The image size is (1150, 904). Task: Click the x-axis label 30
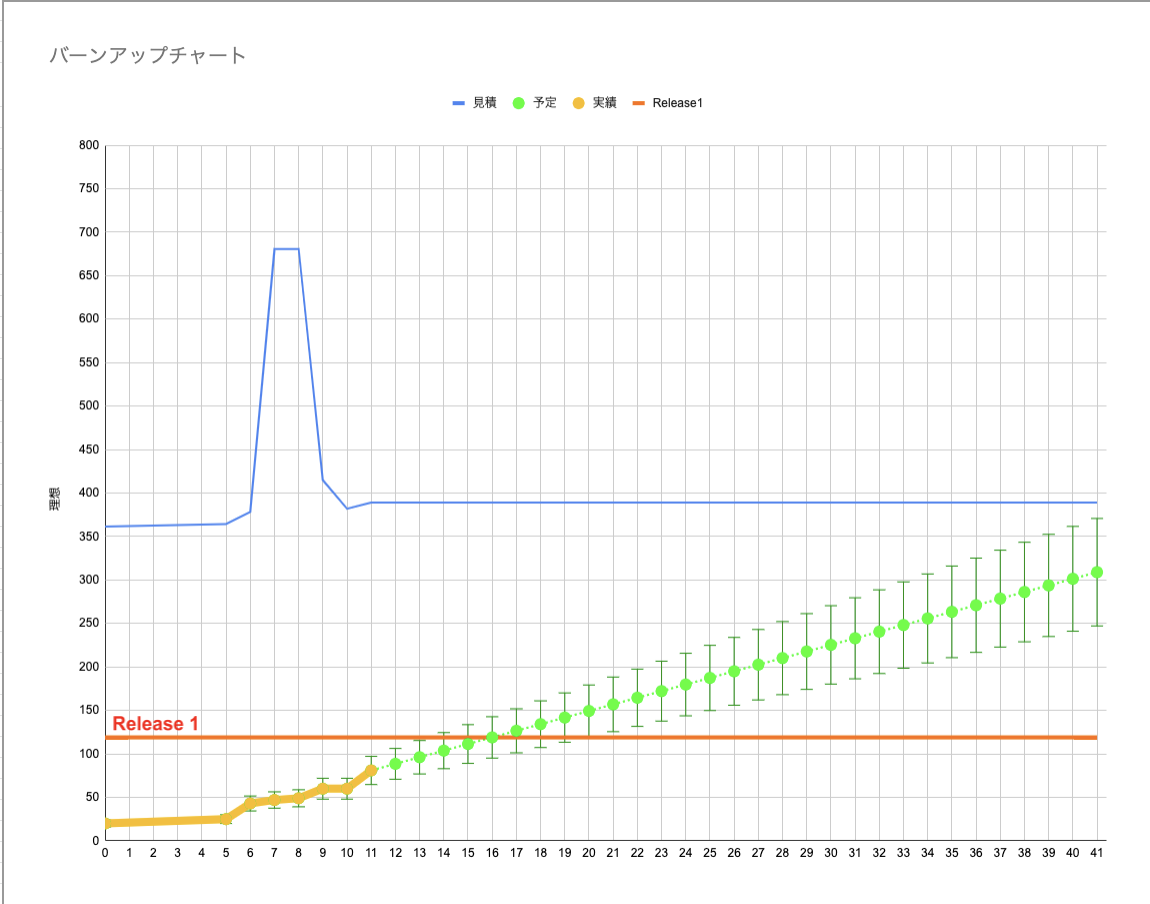831,853
